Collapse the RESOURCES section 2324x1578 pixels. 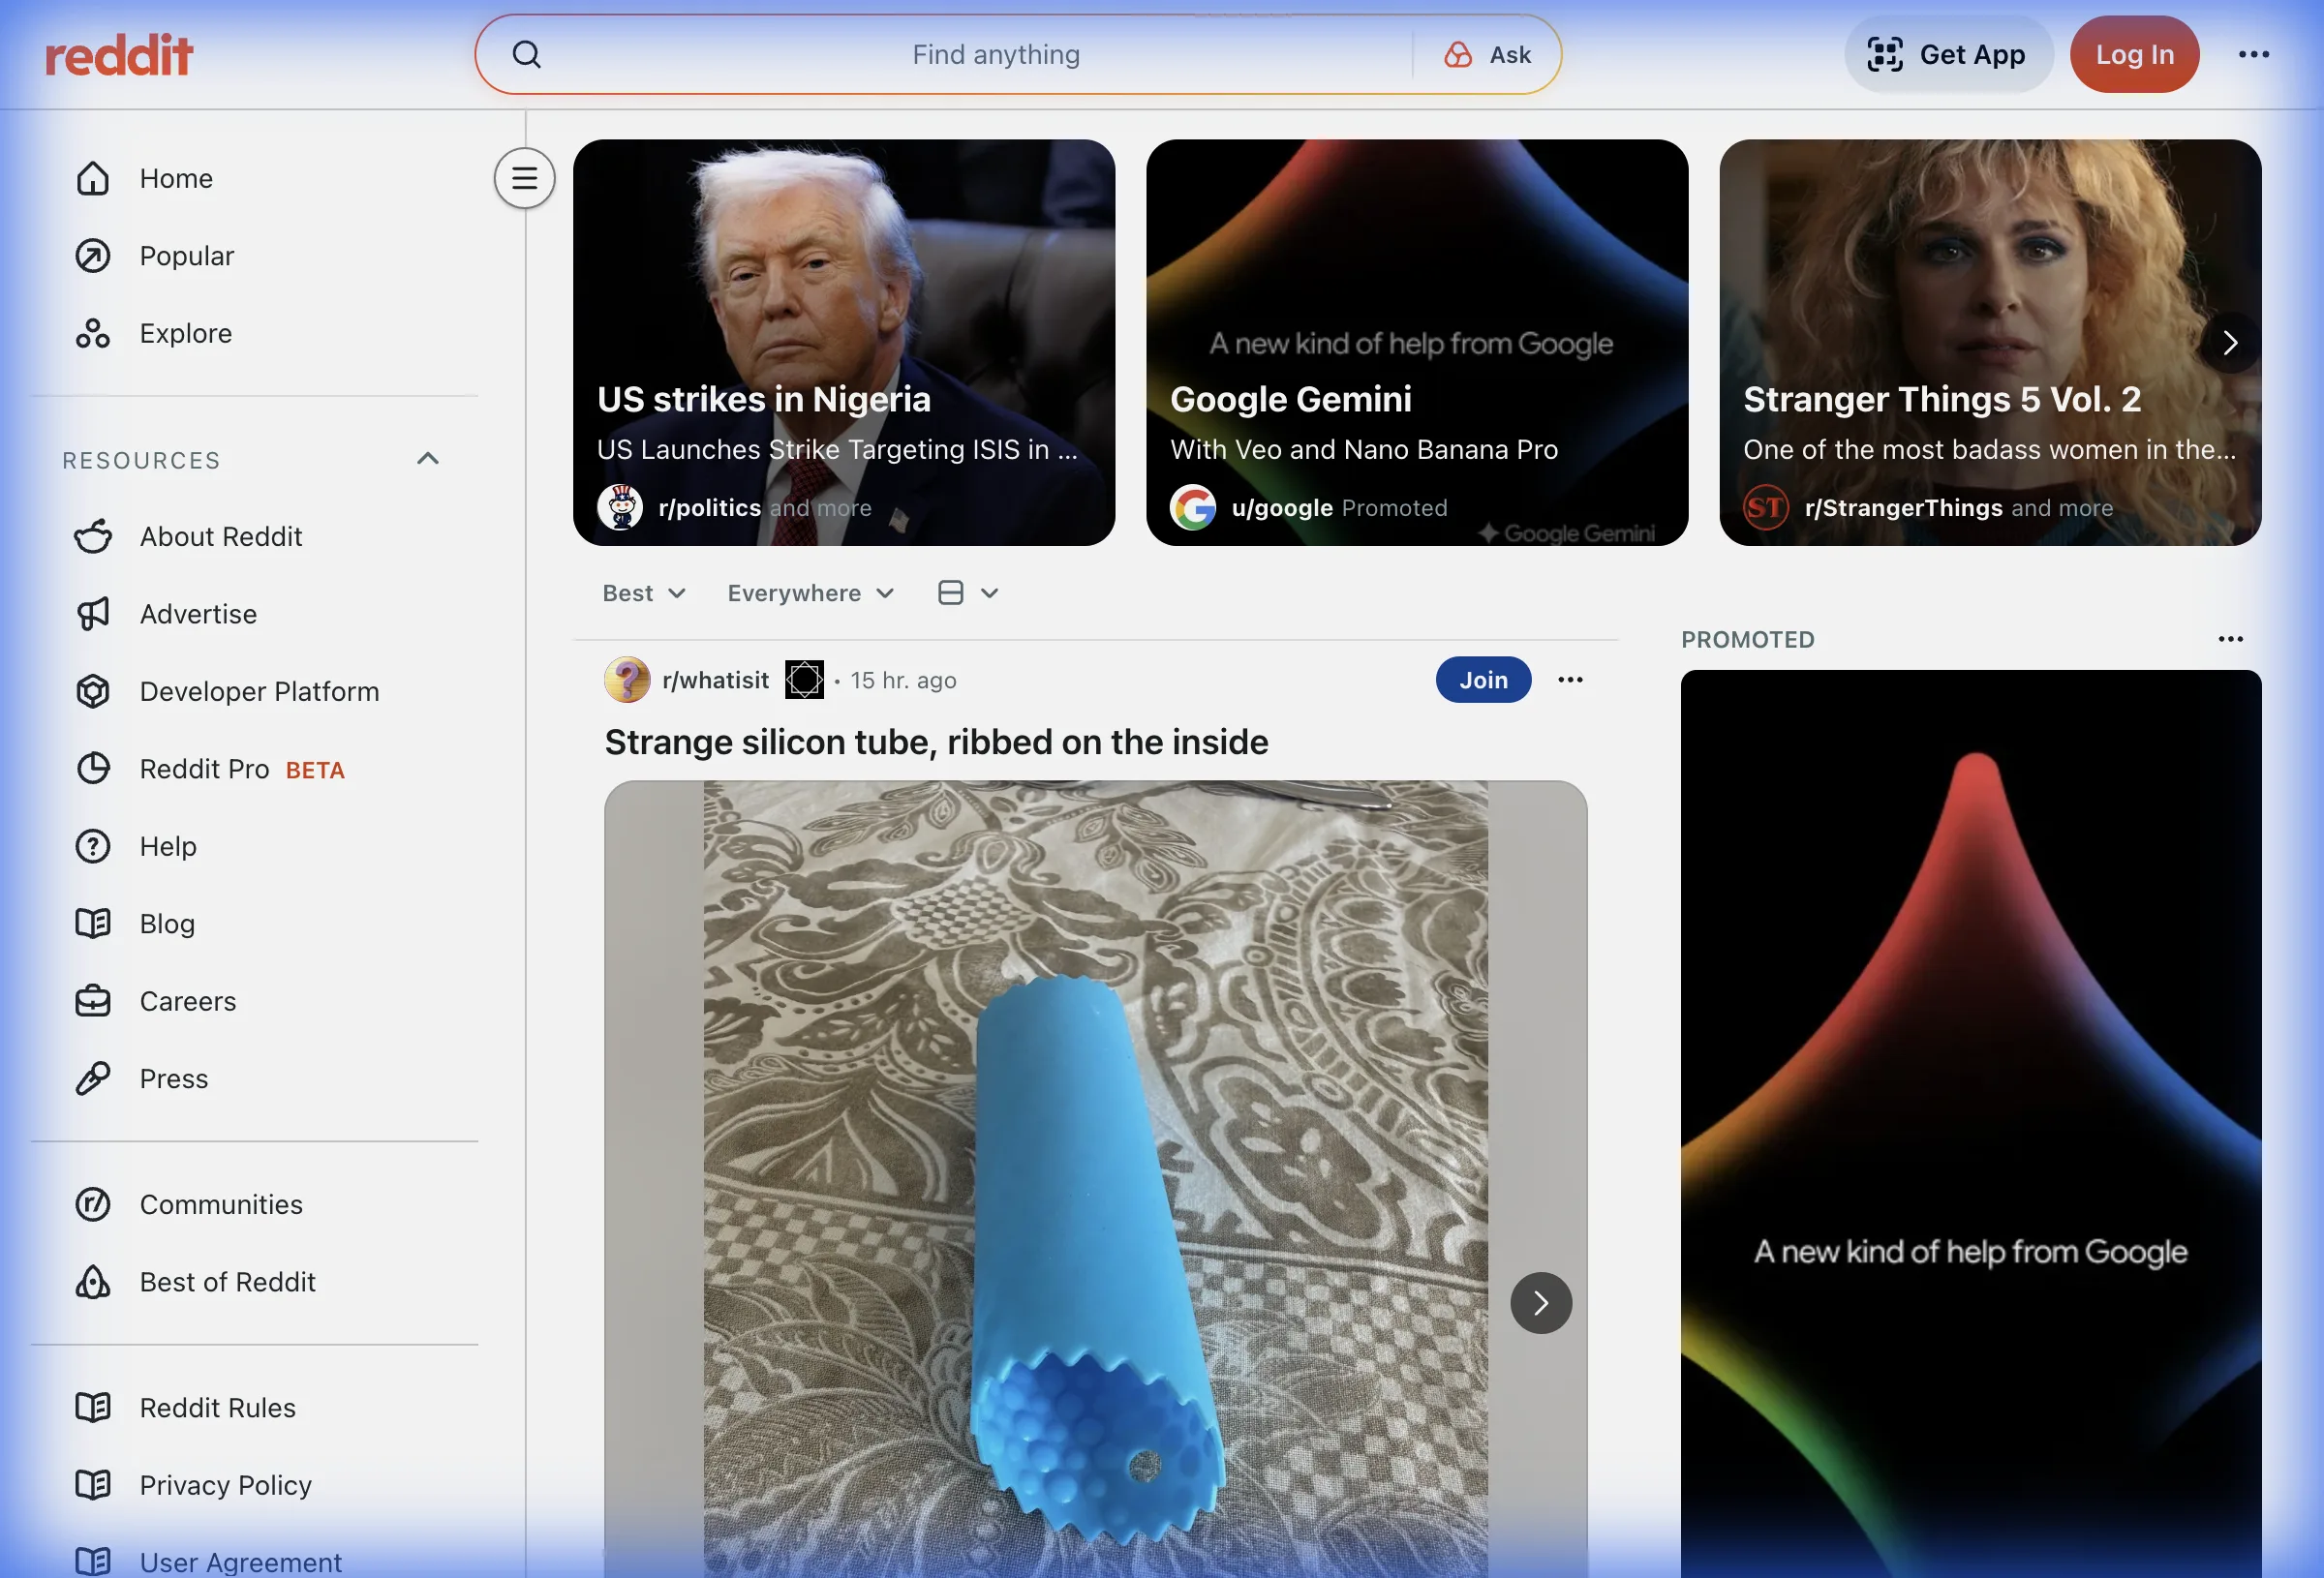[428, 458]
